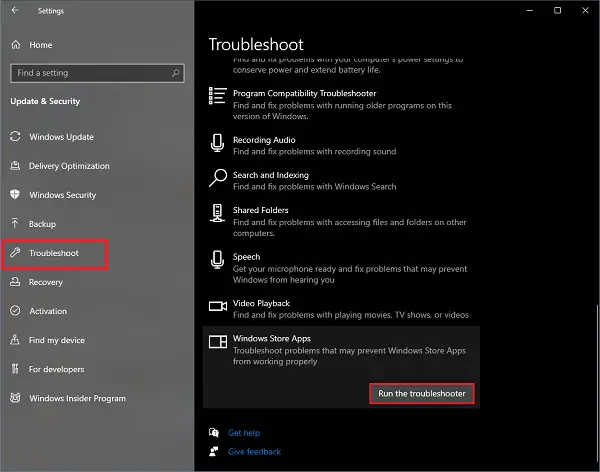Click the Get help chat icon

214,433
